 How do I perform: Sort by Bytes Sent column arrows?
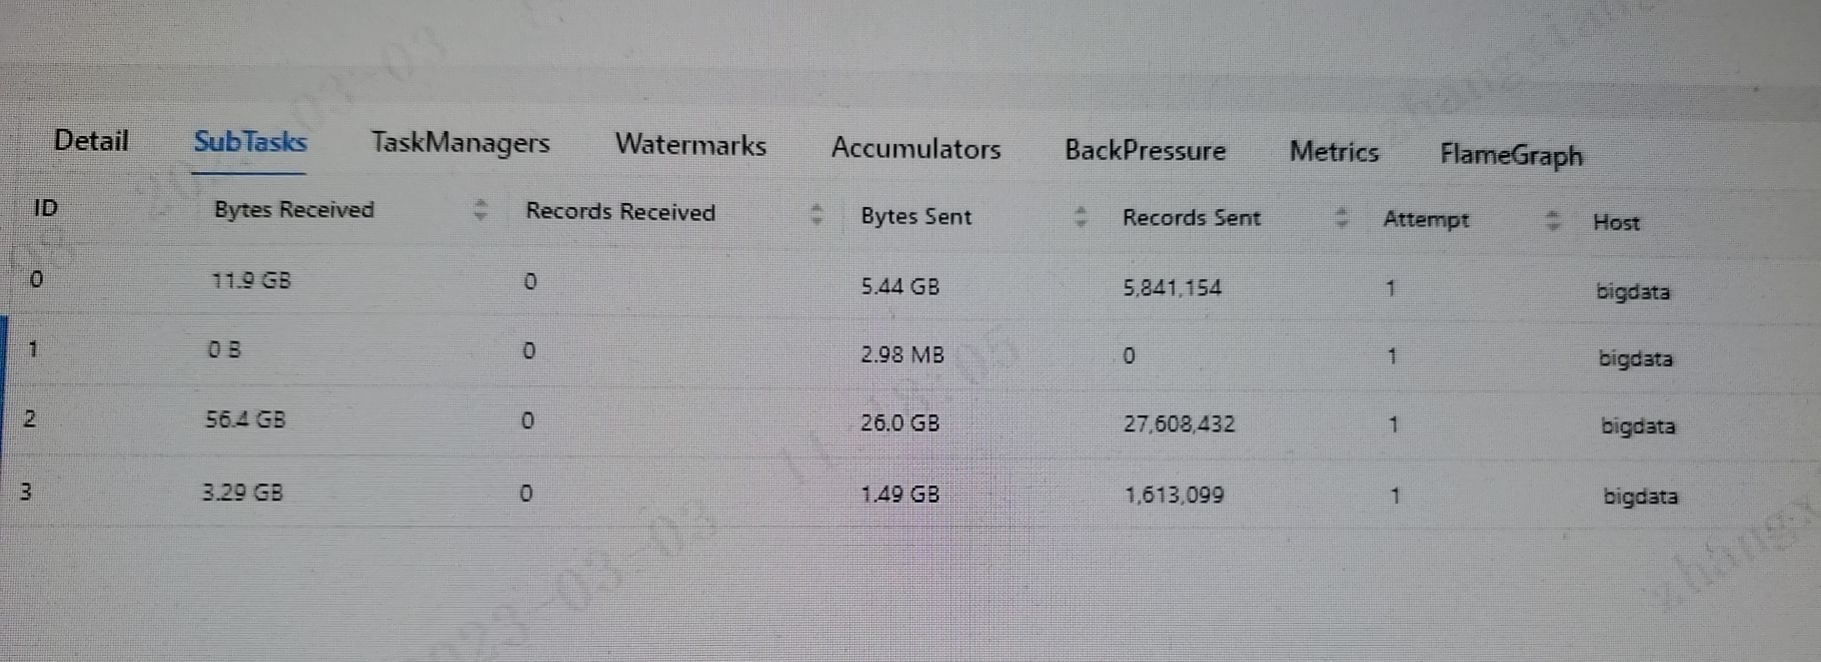(1080, 217)
